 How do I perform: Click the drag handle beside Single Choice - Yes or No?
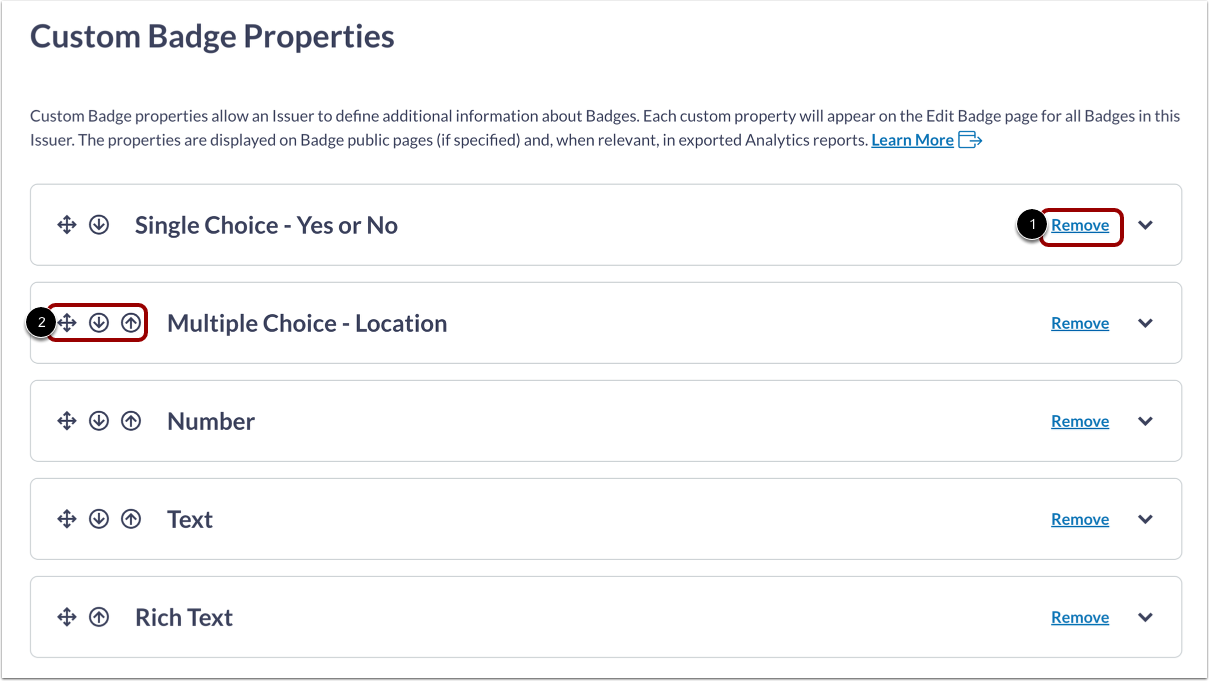coord(67,224)
